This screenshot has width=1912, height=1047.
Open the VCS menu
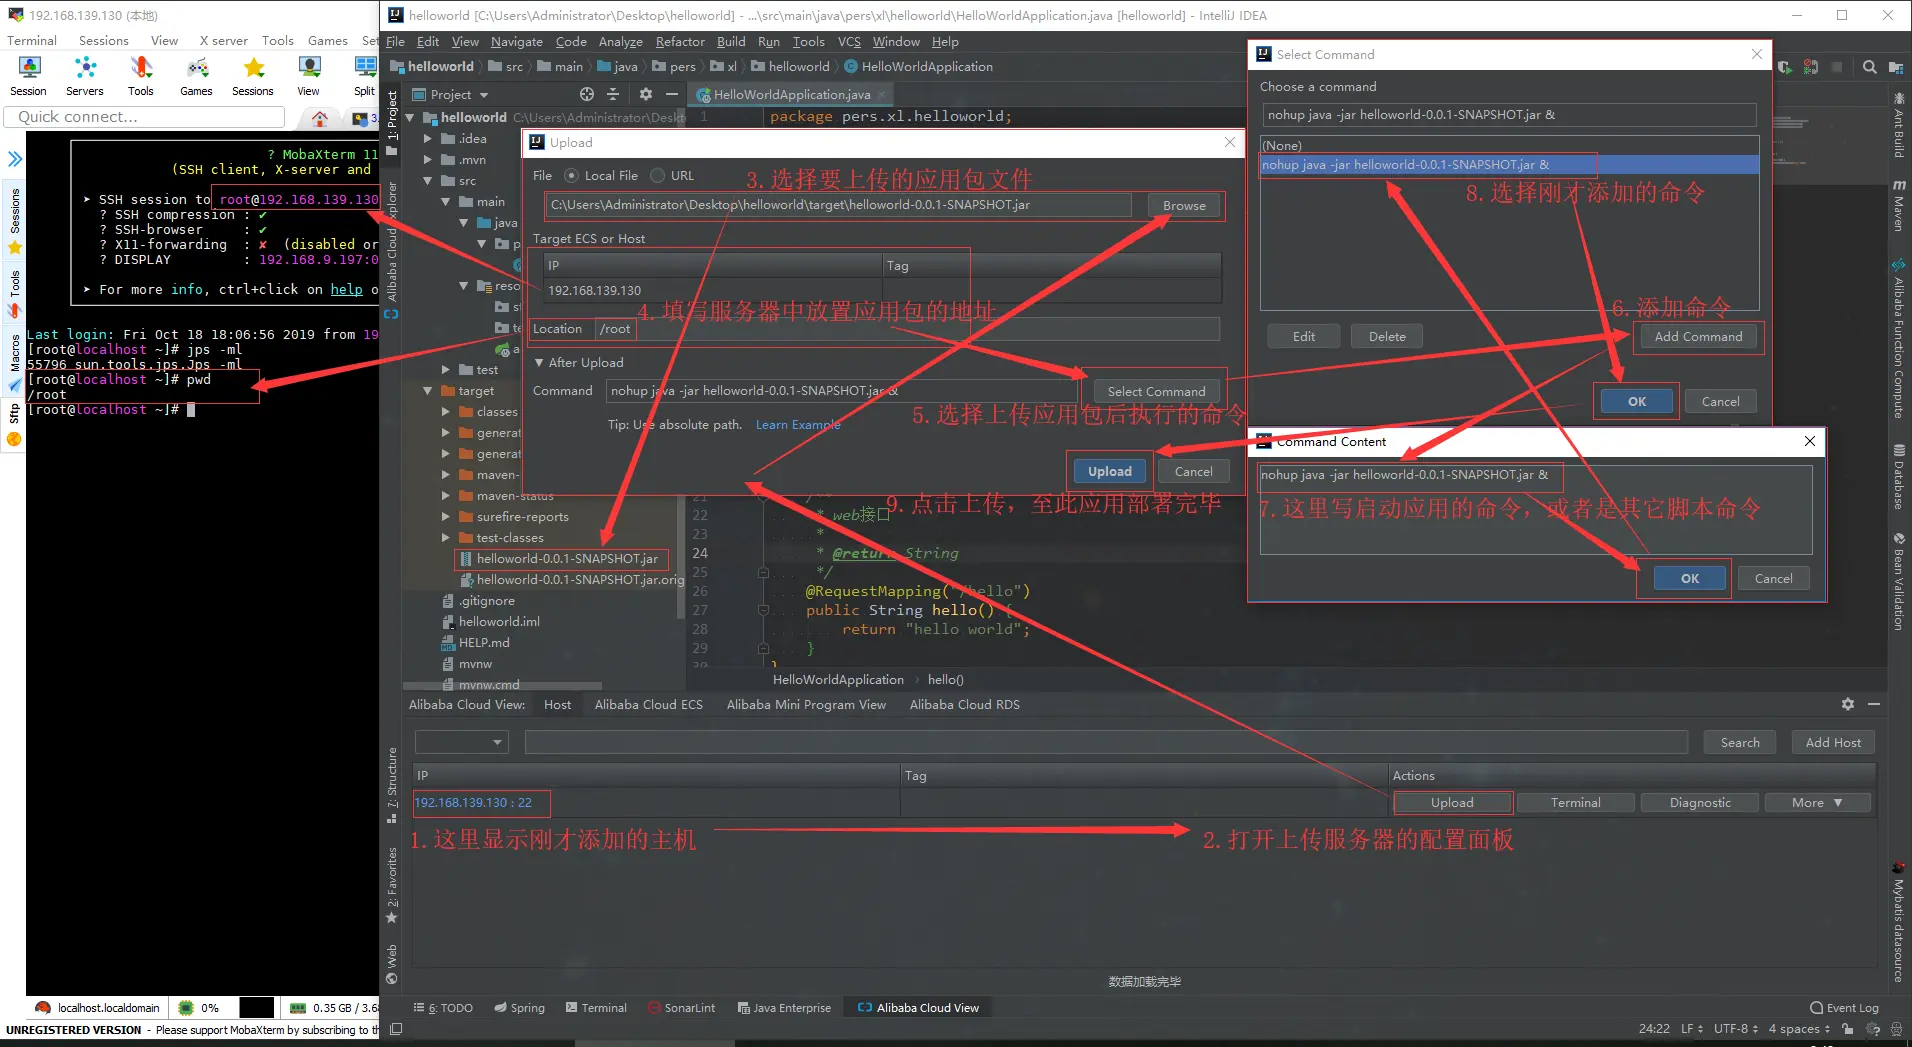point(849,42)
